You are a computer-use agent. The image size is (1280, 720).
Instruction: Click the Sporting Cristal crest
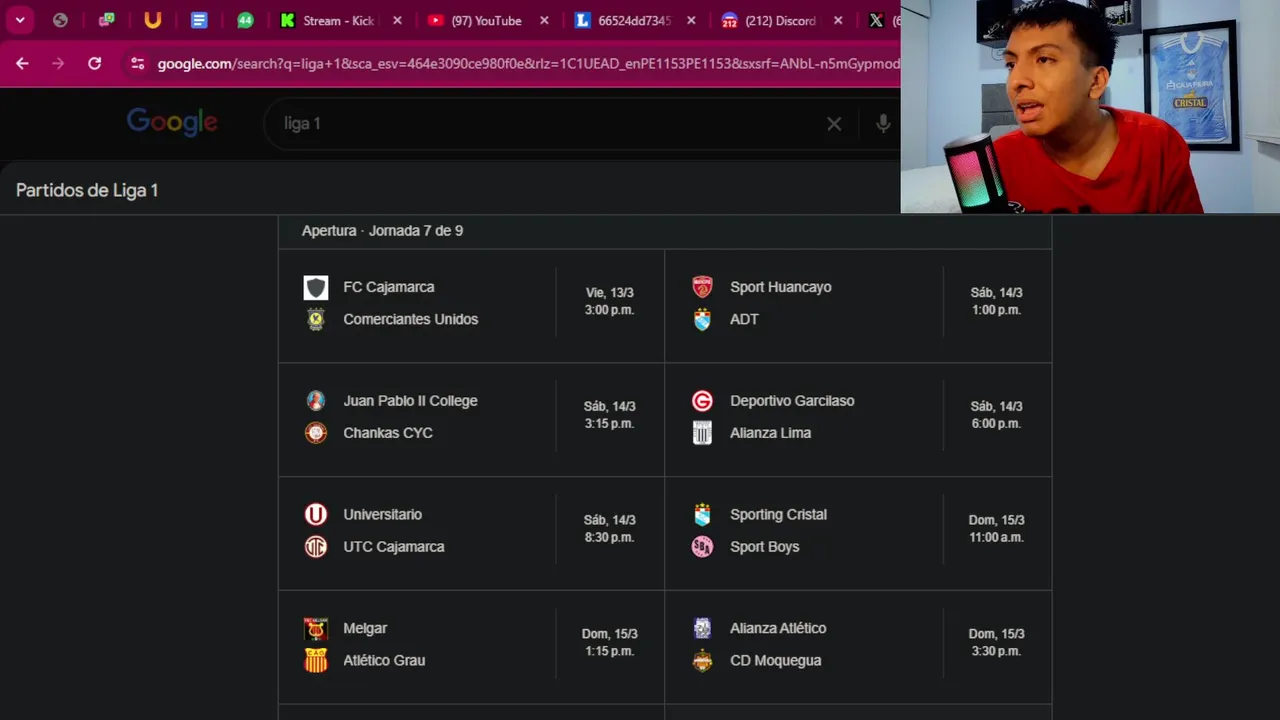click(703, 515)
